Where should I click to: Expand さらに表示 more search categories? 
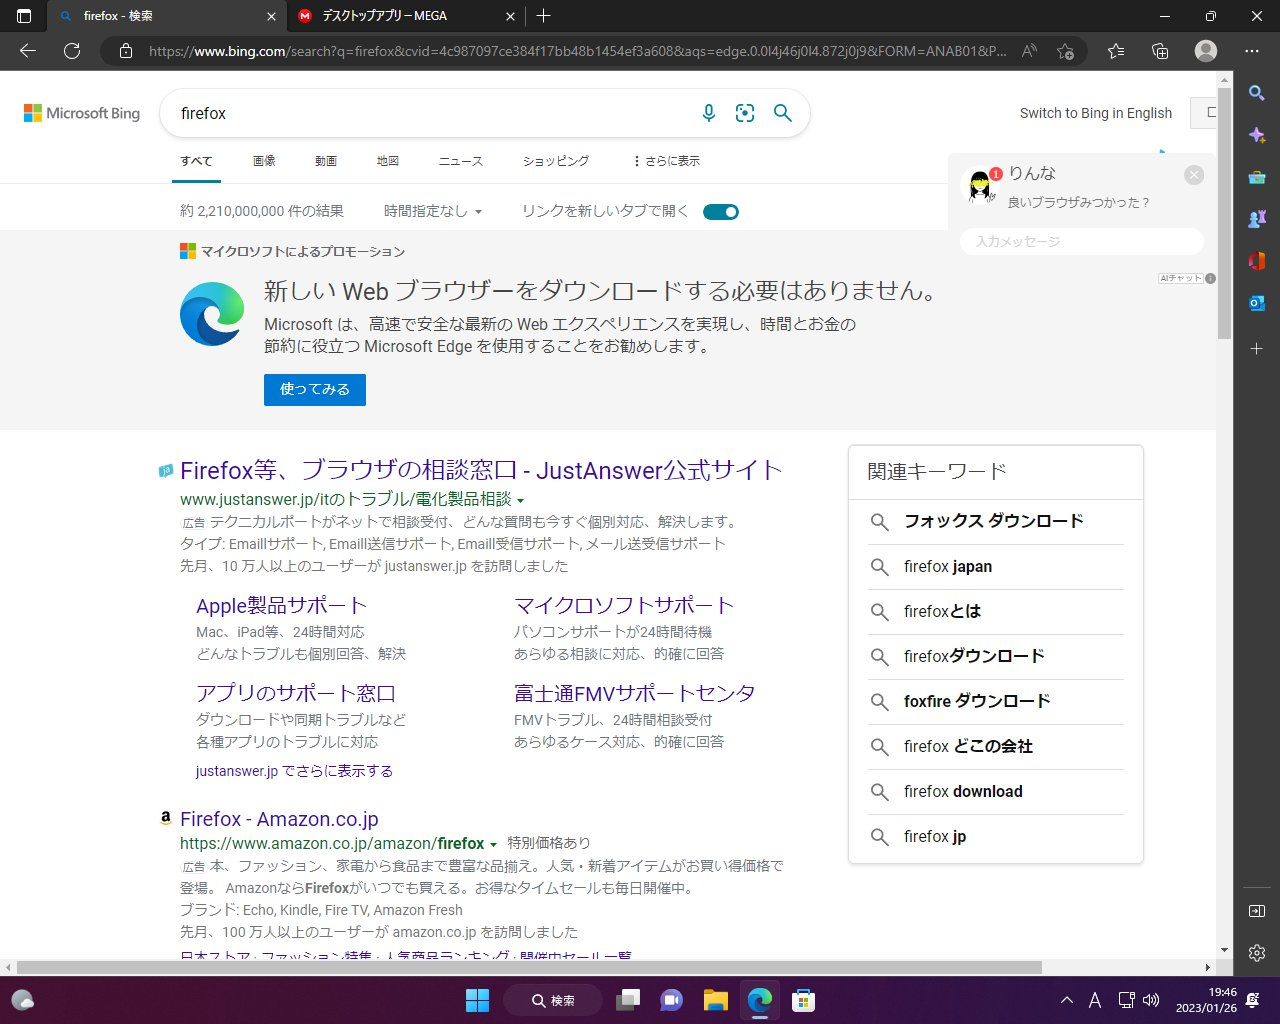[x=666, y=161]
